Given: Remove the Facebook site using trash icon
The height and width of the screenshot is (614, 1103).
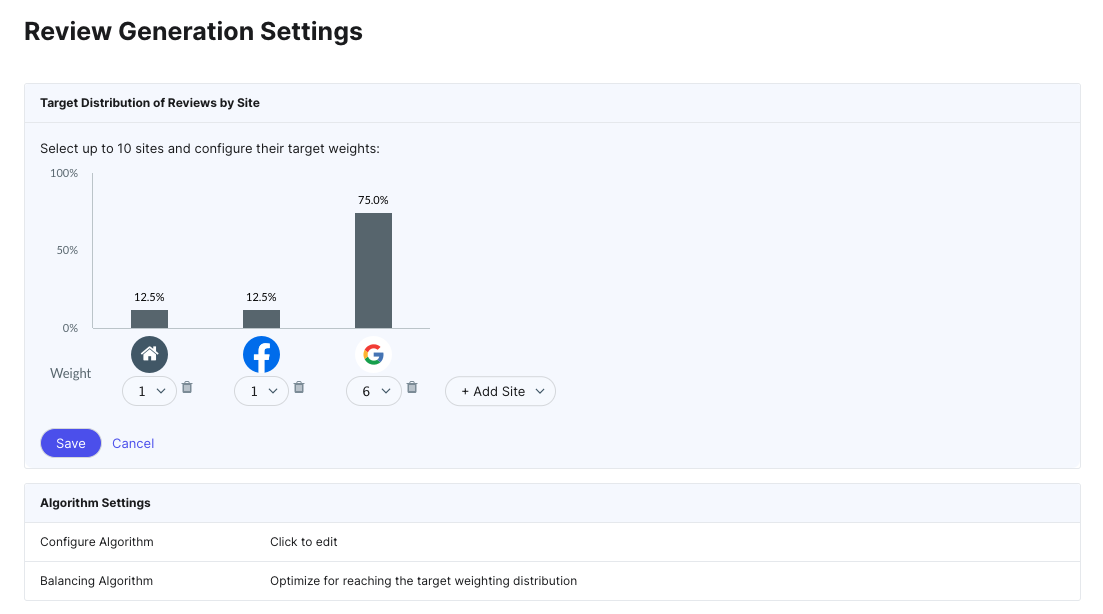Looking at the screenshot, I should [x=299, y=387].
